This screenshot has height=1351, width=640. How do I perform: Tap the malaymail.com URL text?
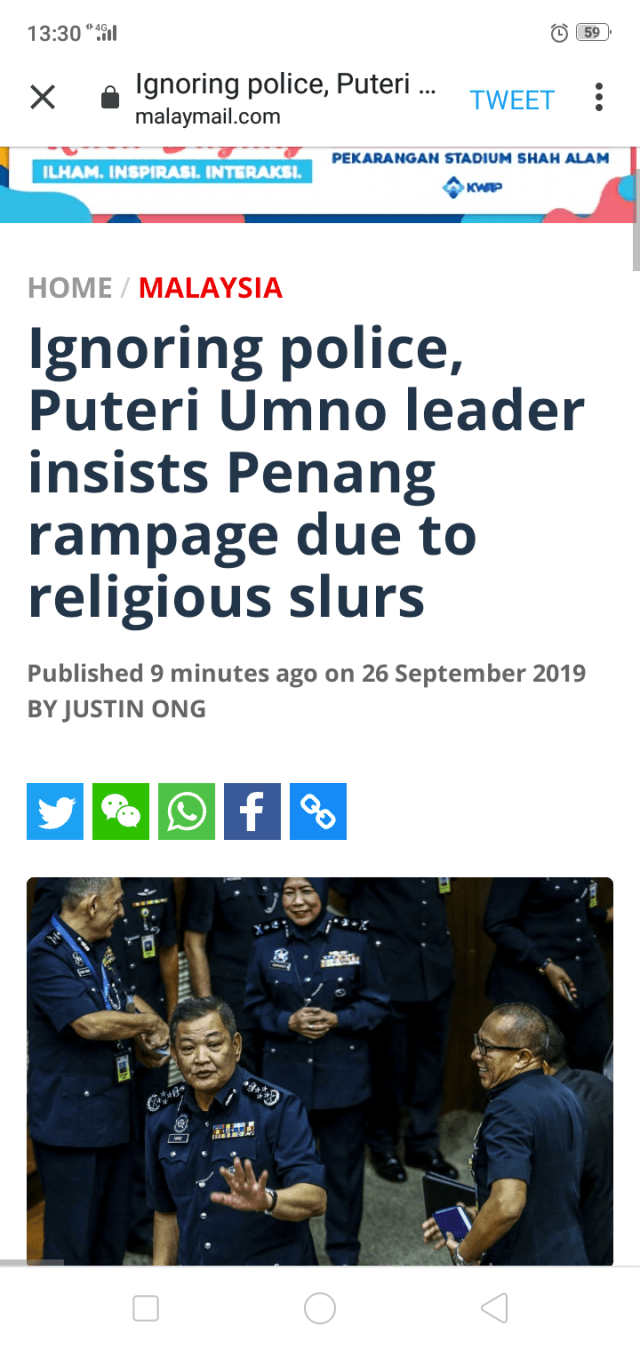(x=208, y=117)
